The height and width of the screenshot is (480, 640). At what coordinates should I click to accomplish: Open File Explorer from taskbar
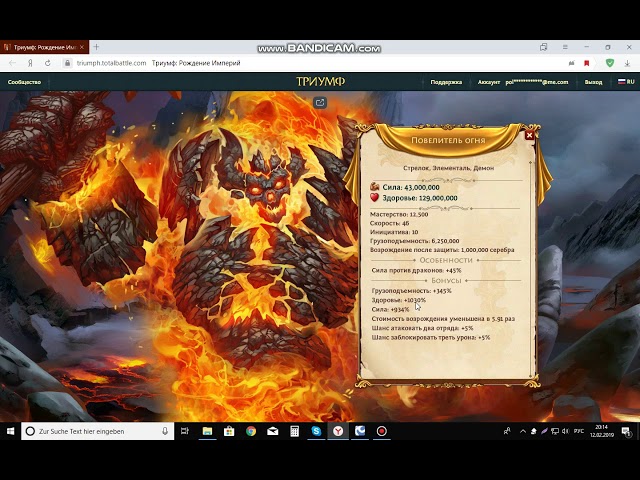[x=207, y=431]
